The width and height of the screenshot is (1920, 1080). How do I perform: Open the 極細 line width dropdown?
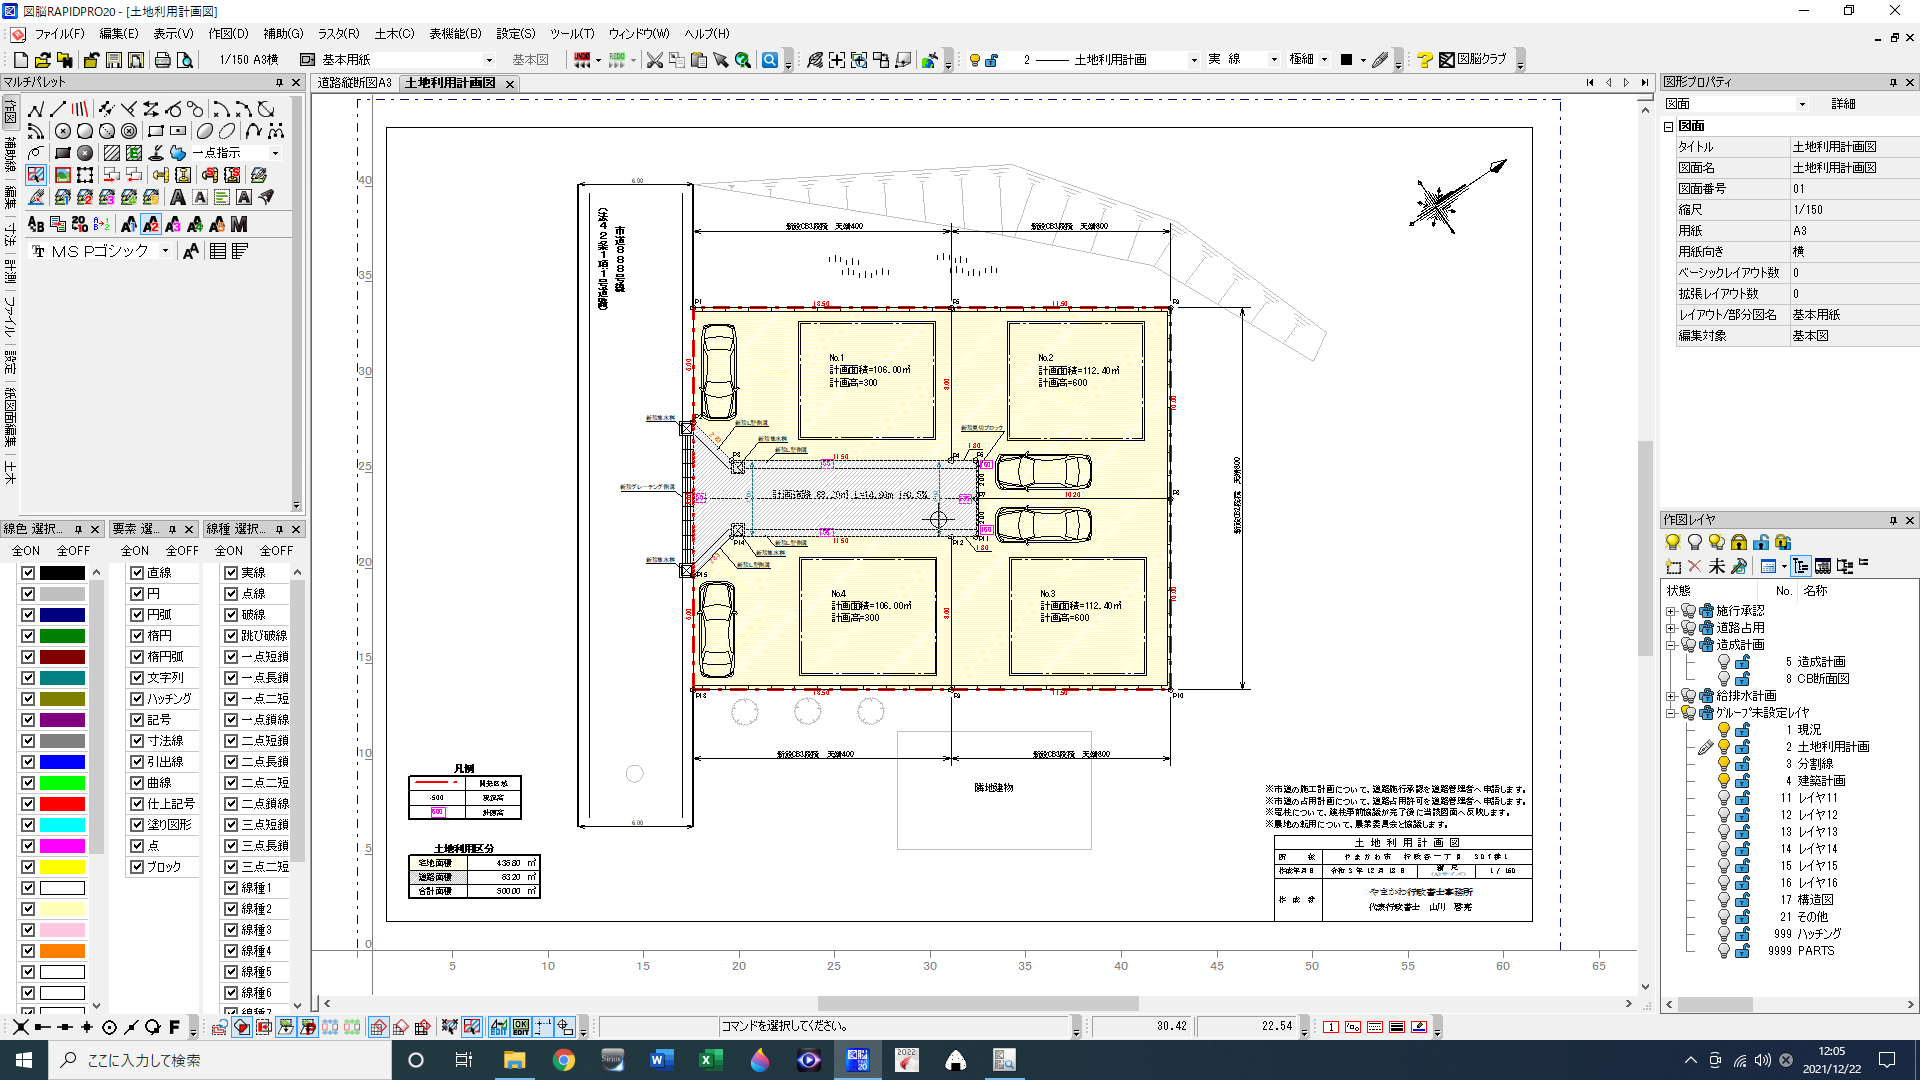tap(1324, 60)
